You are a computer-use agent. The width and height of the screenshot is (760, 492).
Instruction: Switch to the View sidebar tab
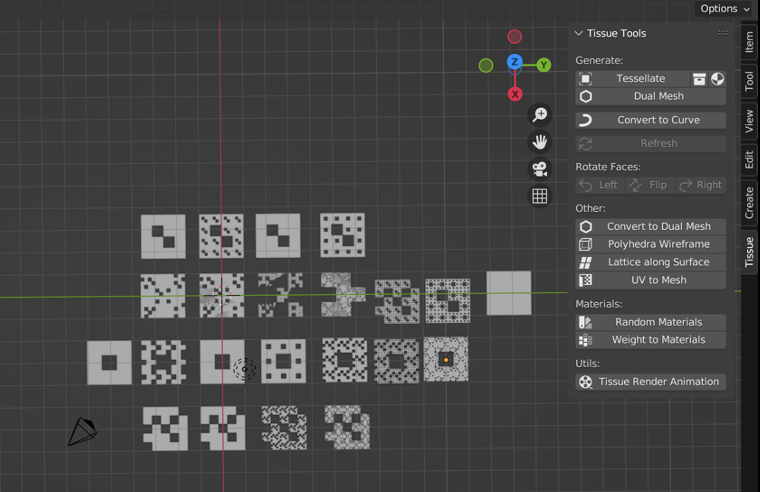(749, 121)
